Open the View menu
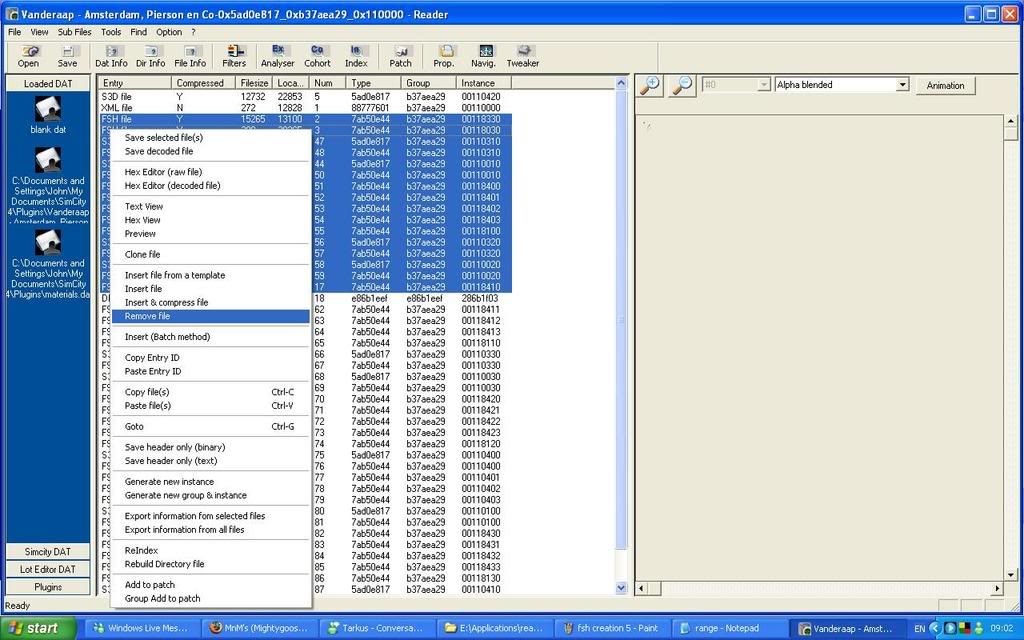The height and width of the screenshot is (640, 1024). 39,31
